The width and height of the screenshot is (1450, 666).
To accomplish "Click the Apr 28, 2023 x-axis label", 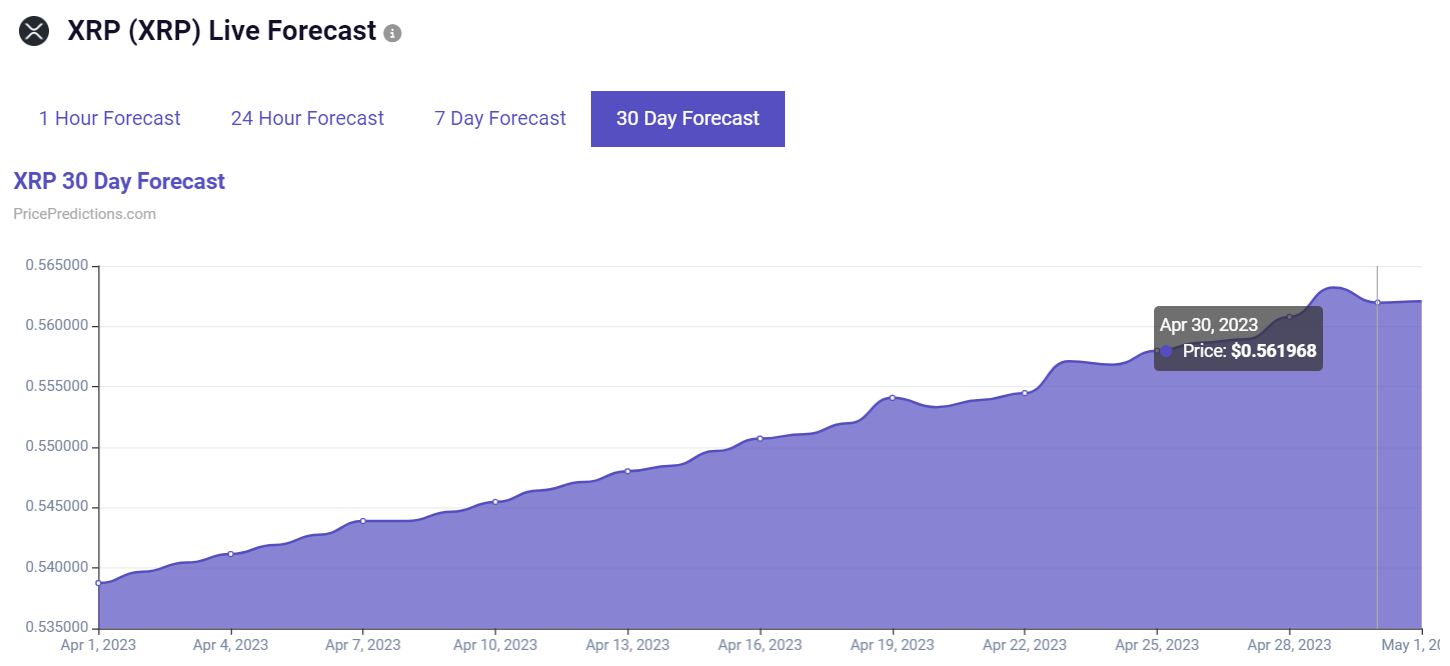I will pos(1289,645).
